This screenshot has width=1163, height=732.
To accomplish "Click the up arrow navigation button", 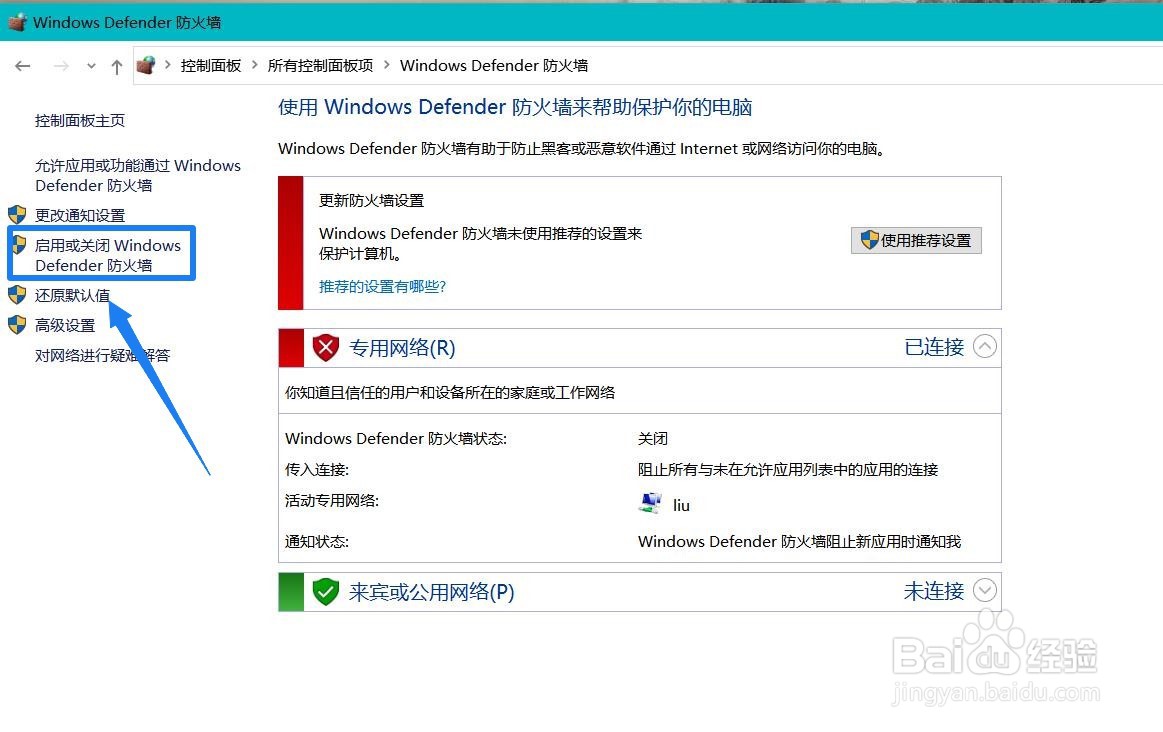I will click(117, 65).
